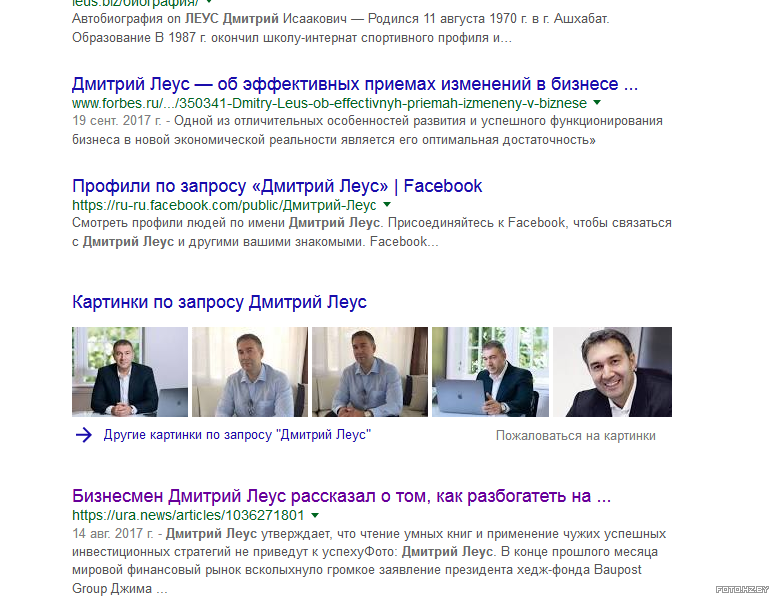Click the ru-ru.facebook.com green URL text
773x597 pixels.
coord(224,205)
